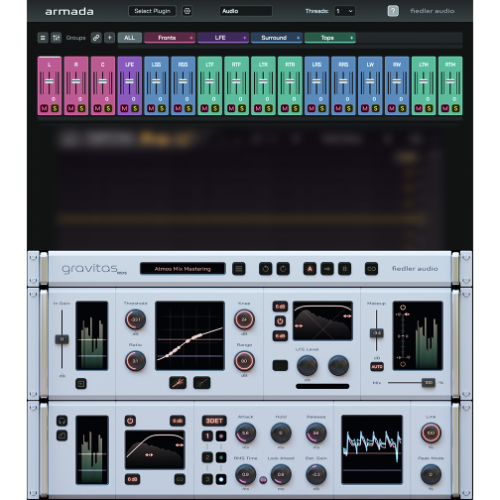Mute the LW channel
The image size is (500, 500).
click(365, 108)
